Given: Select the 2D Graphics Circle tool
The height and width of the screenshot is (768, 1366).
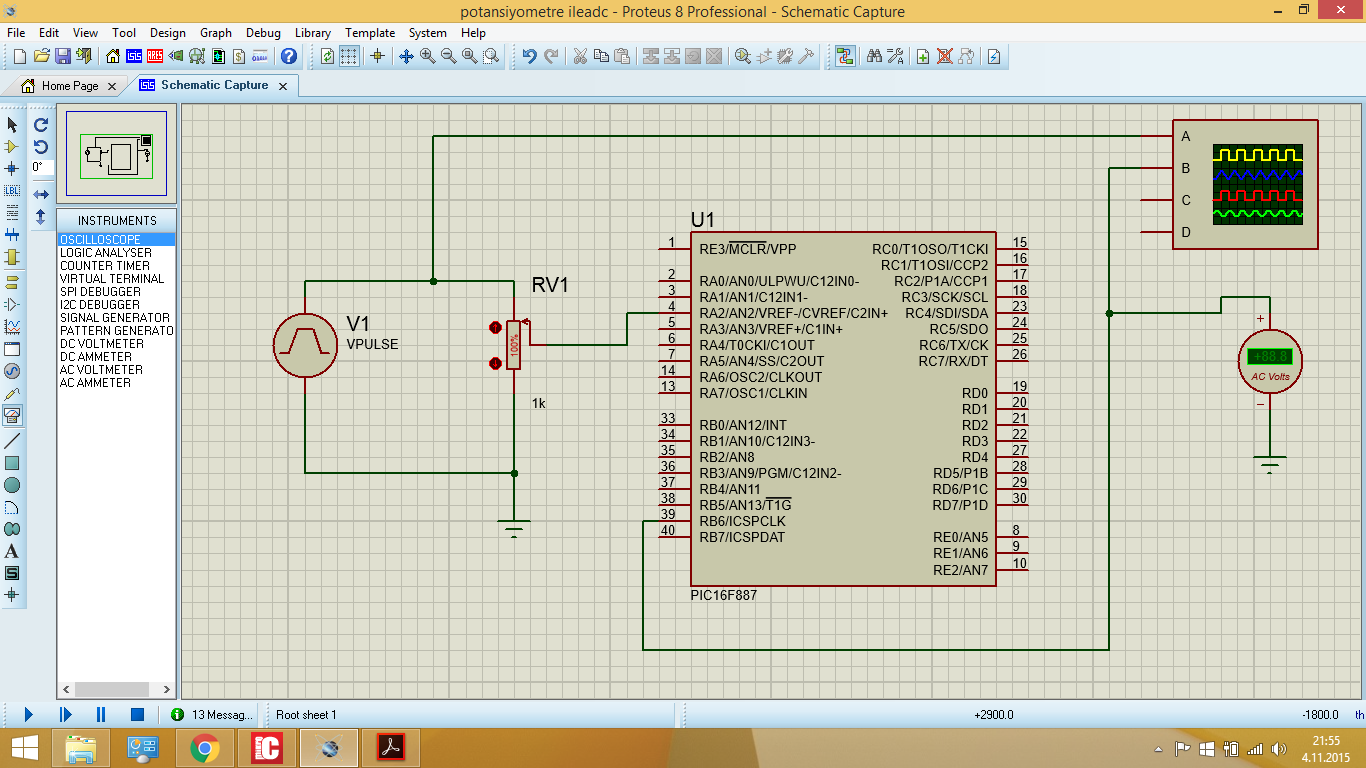Looking at the screenshot, I should 12,485.
